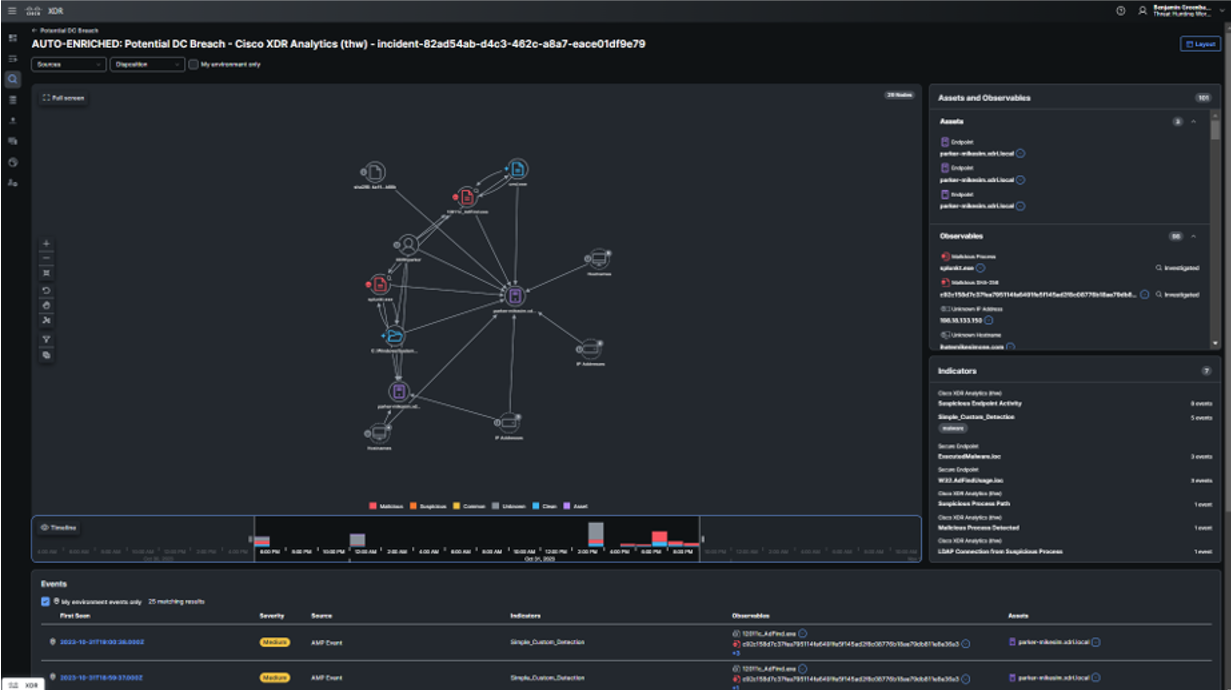Enable the My environment only checkbox
Image resolution: width=1232 pixels, height=690 pixels.
(x=193, y=64)
